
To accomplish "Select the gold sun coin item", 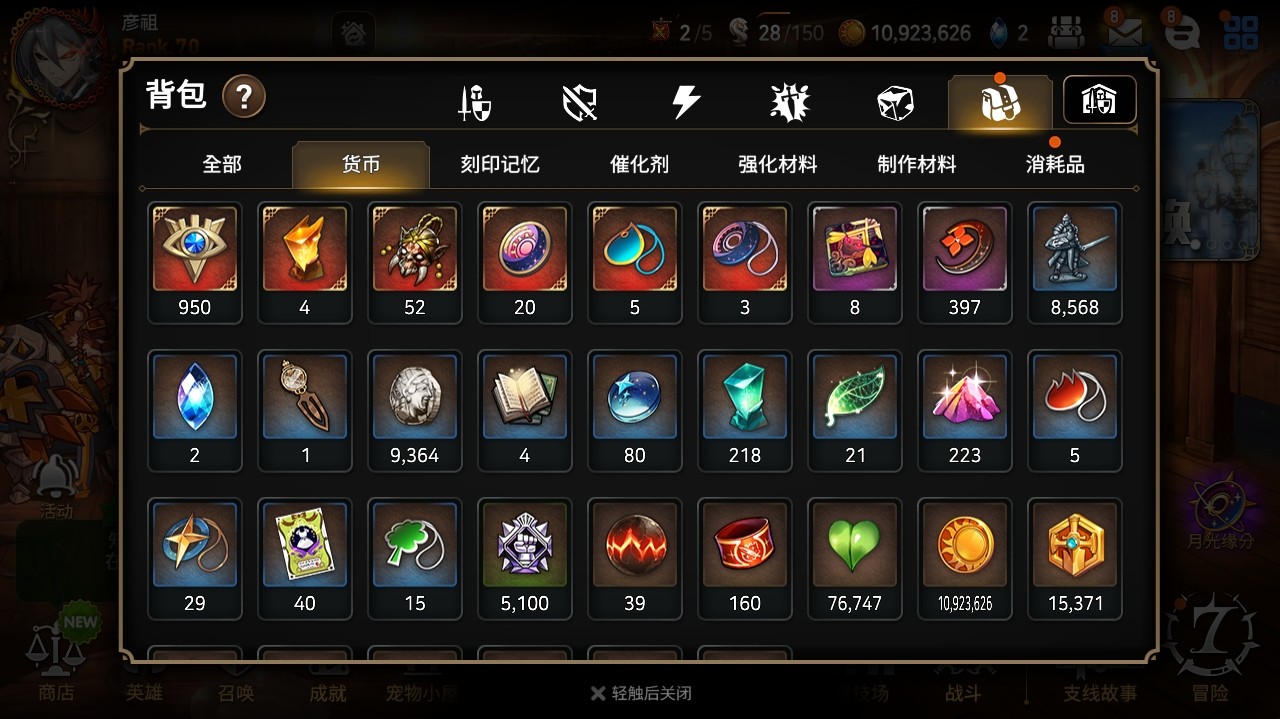I will (x=965, y=559).
